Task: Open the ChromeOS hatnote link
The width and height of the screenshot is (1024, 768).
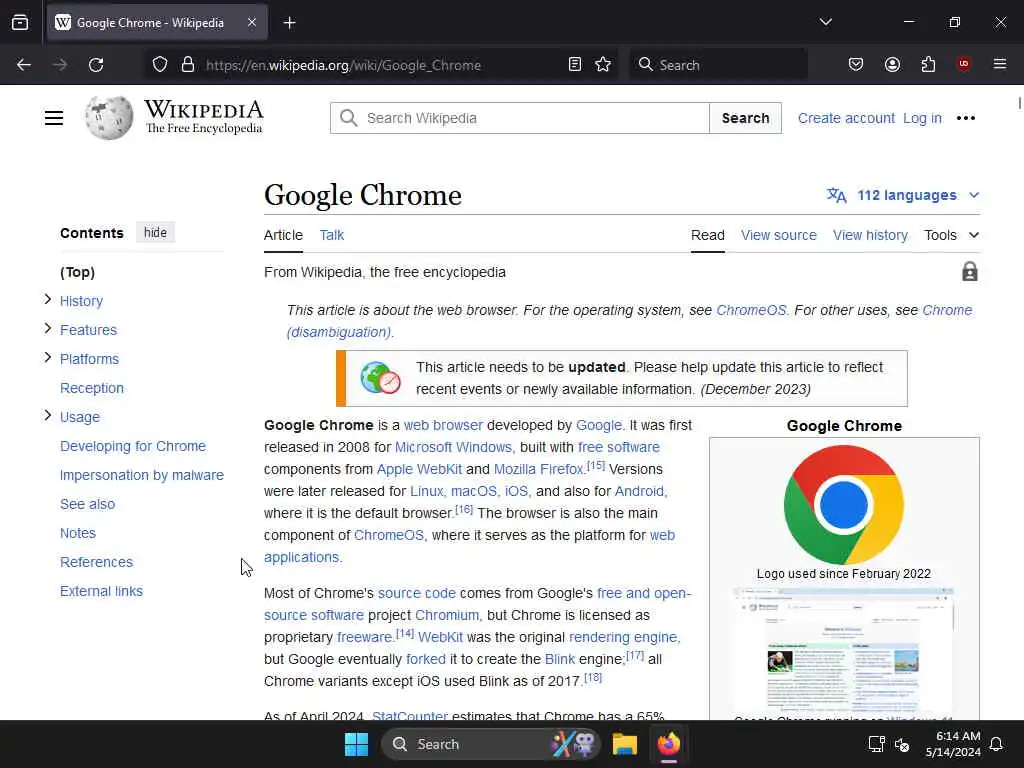Action: pyautogui.click(x=751, y=310)
